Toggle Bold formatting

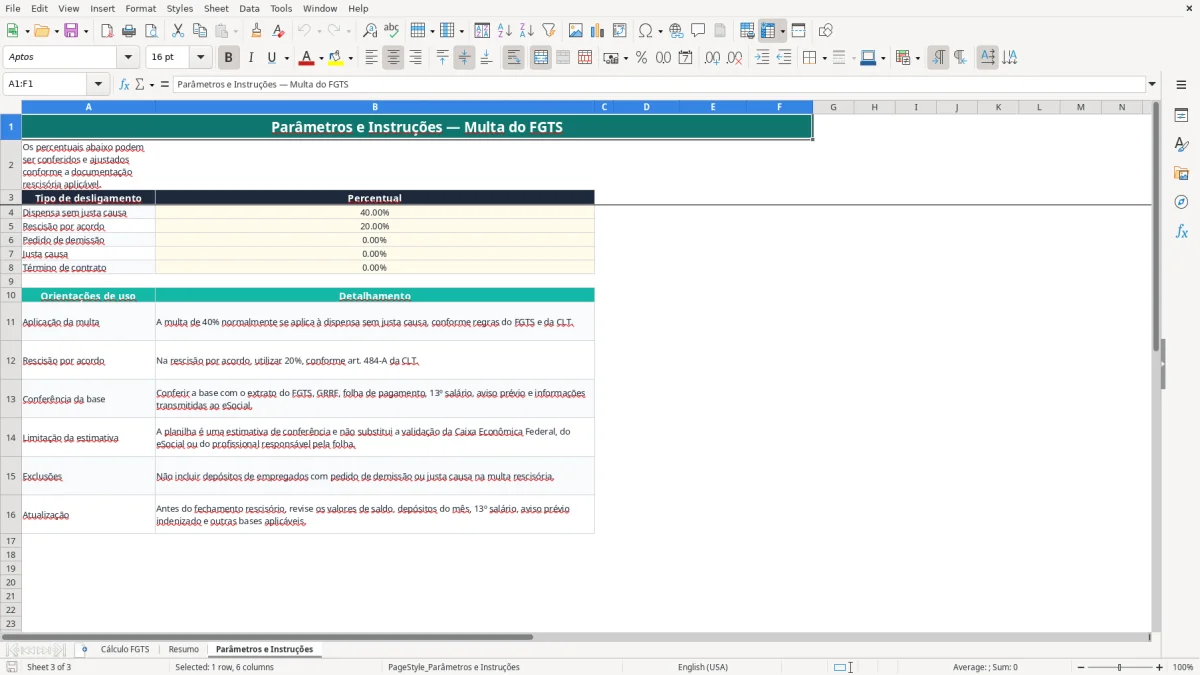tap(229, 58)
